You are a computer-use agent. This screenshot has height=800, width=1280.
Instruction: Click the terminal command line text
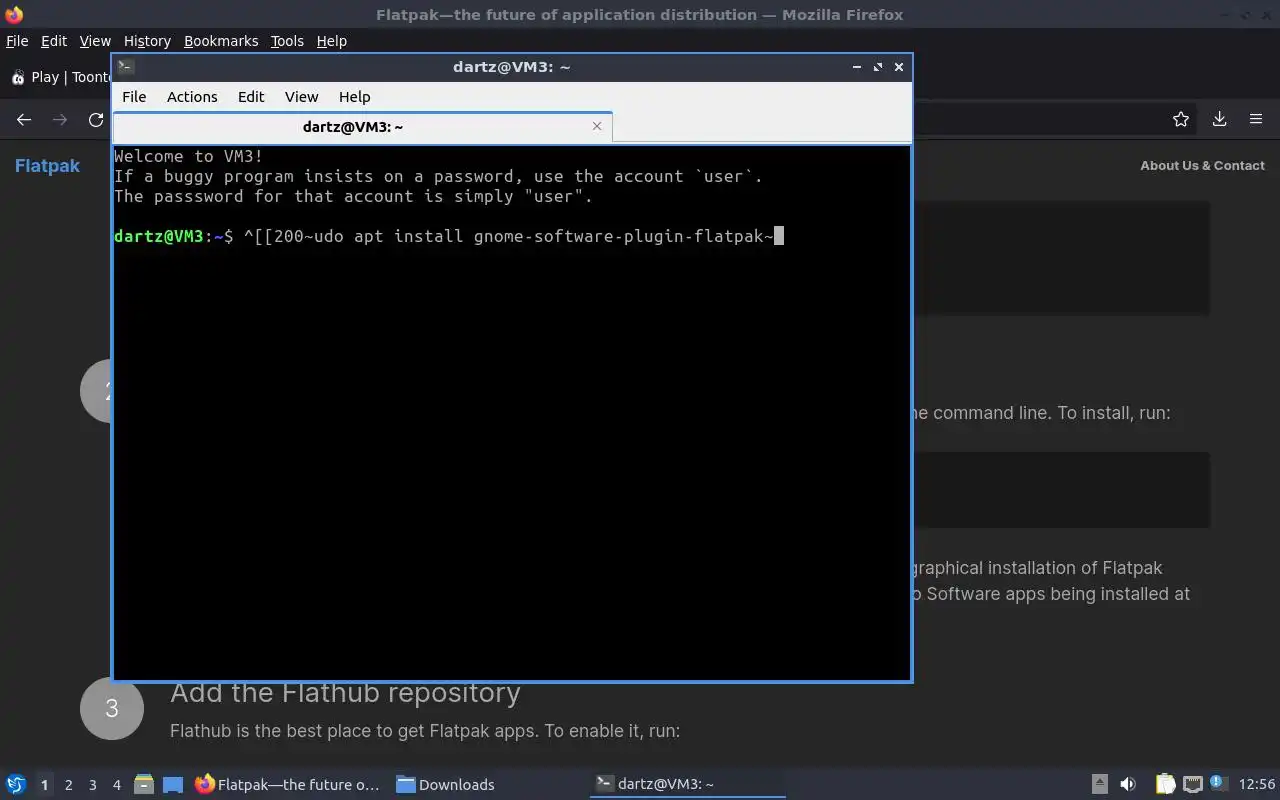point(508,236)
